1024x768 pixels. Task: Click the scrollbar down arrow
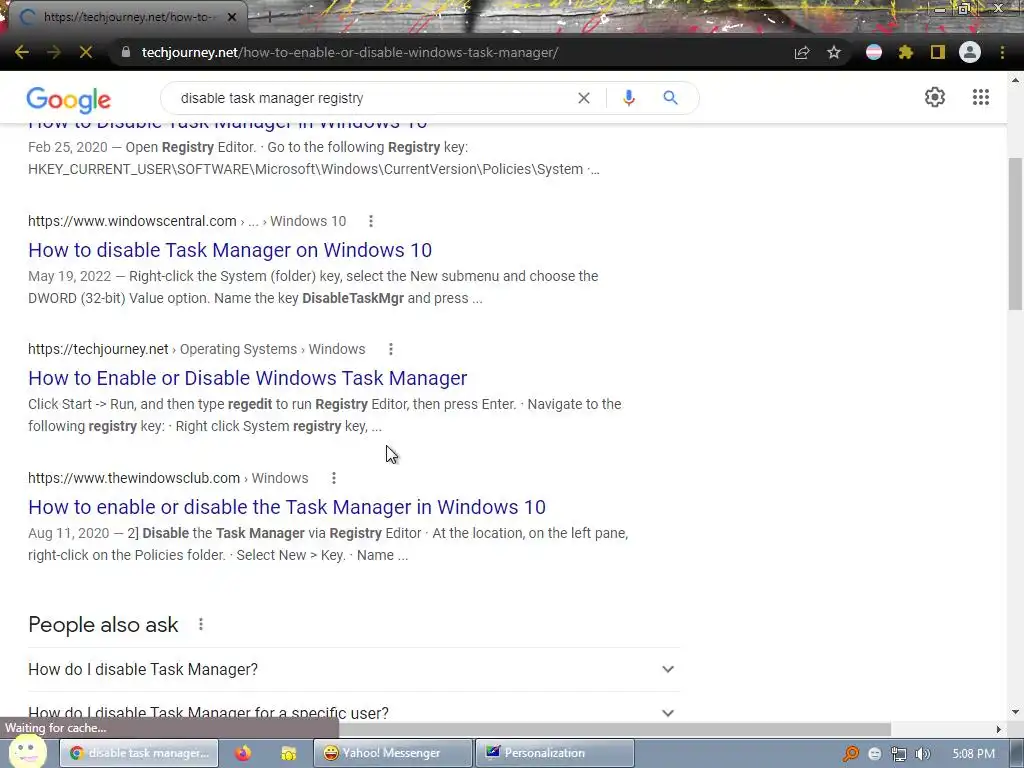(x=1015, y=712)
